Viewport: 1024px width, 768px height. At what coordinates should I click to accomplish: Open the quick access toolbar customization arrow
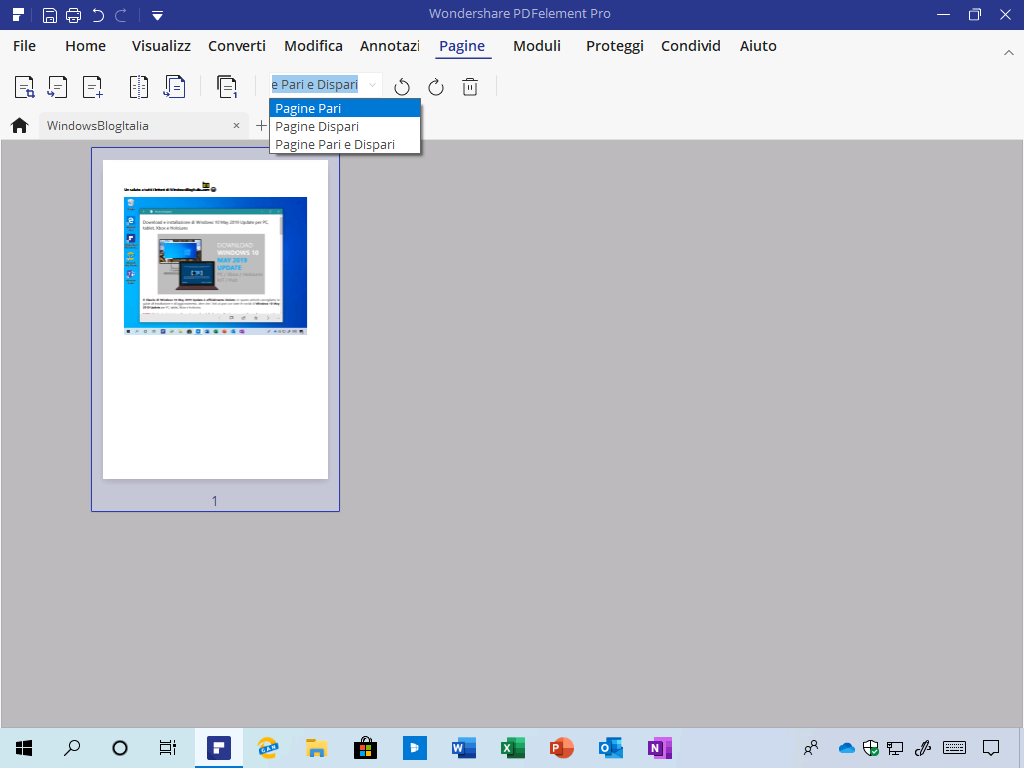157,16
